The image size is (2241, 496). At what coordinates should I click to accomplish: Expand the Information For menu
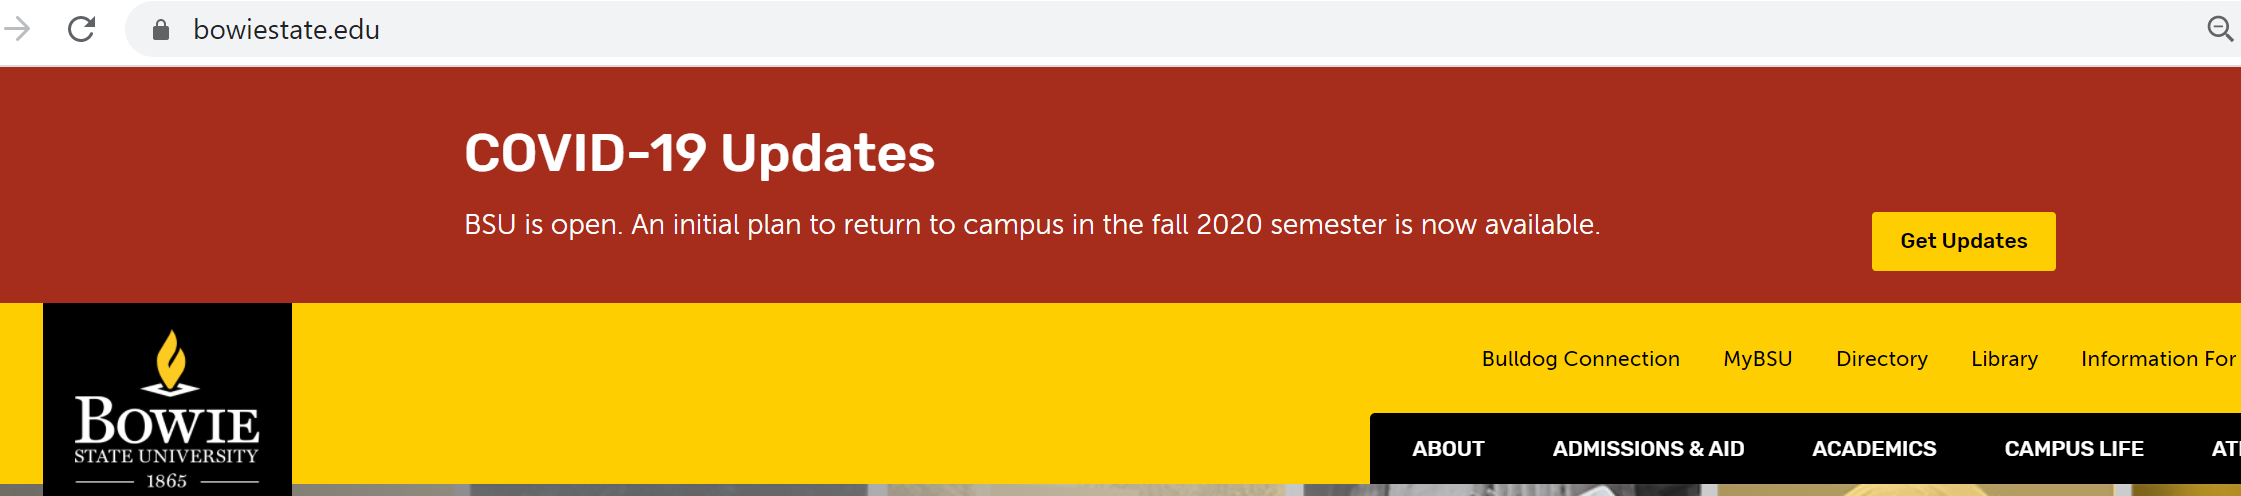[x=2157, y=359]
